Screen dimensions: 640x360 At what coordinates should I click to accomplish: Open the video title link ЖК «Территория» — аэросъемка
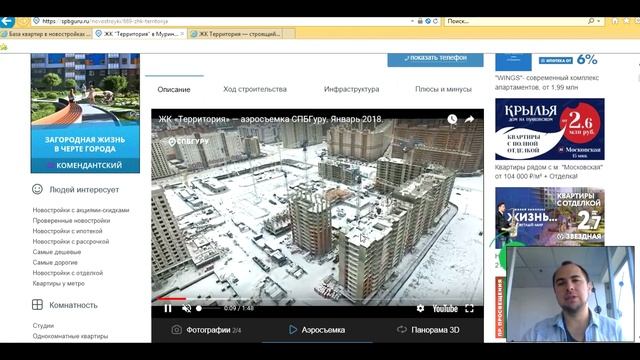click(271, 119)
